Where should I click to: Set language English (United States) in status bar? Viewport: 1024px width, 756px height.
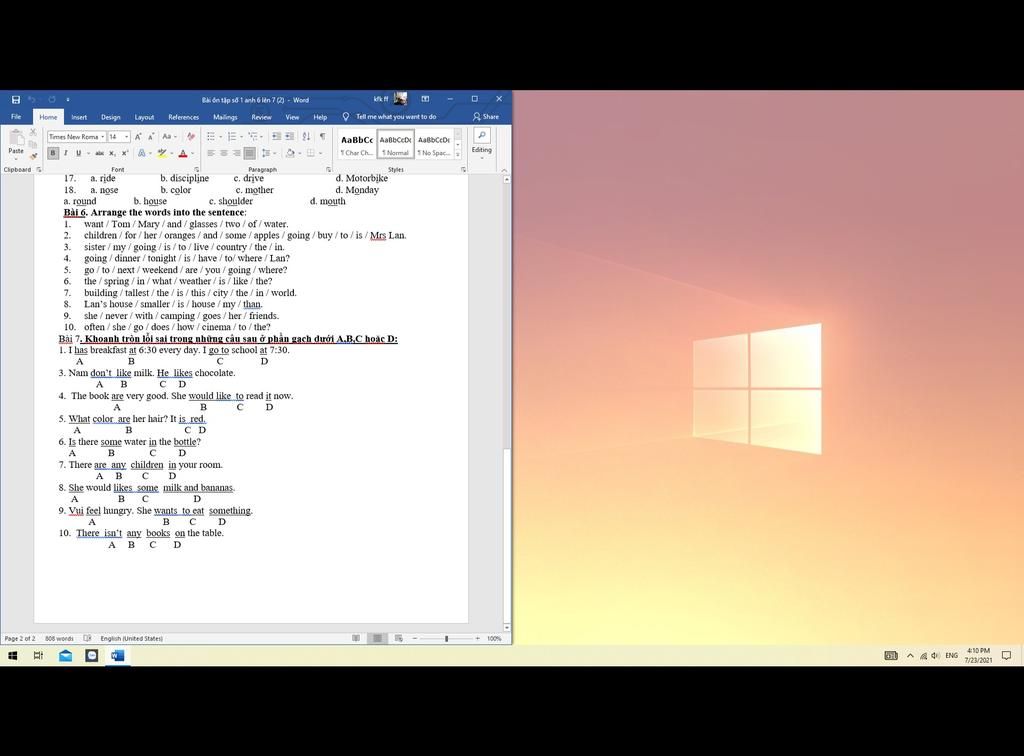click(x=131, y=638)
